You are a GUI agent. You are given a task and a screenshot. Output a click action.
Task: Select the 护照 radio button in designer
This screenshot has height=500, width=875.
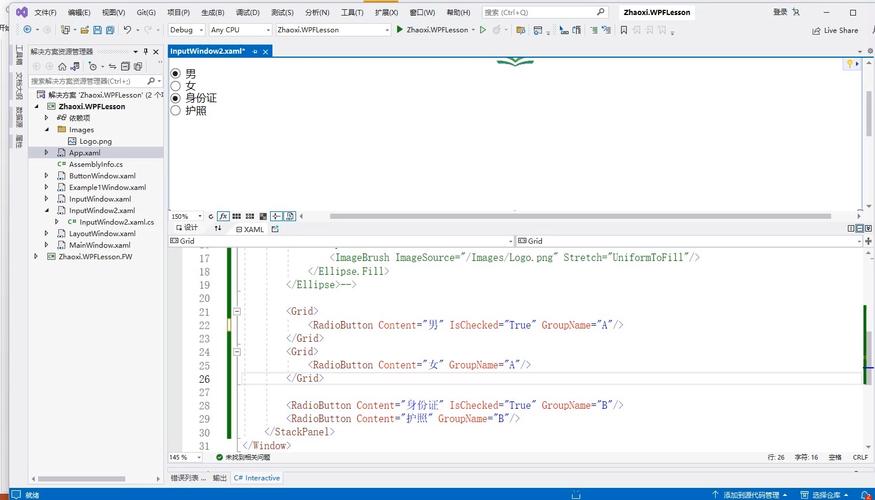pyautogui.click(x=176, y=110)
